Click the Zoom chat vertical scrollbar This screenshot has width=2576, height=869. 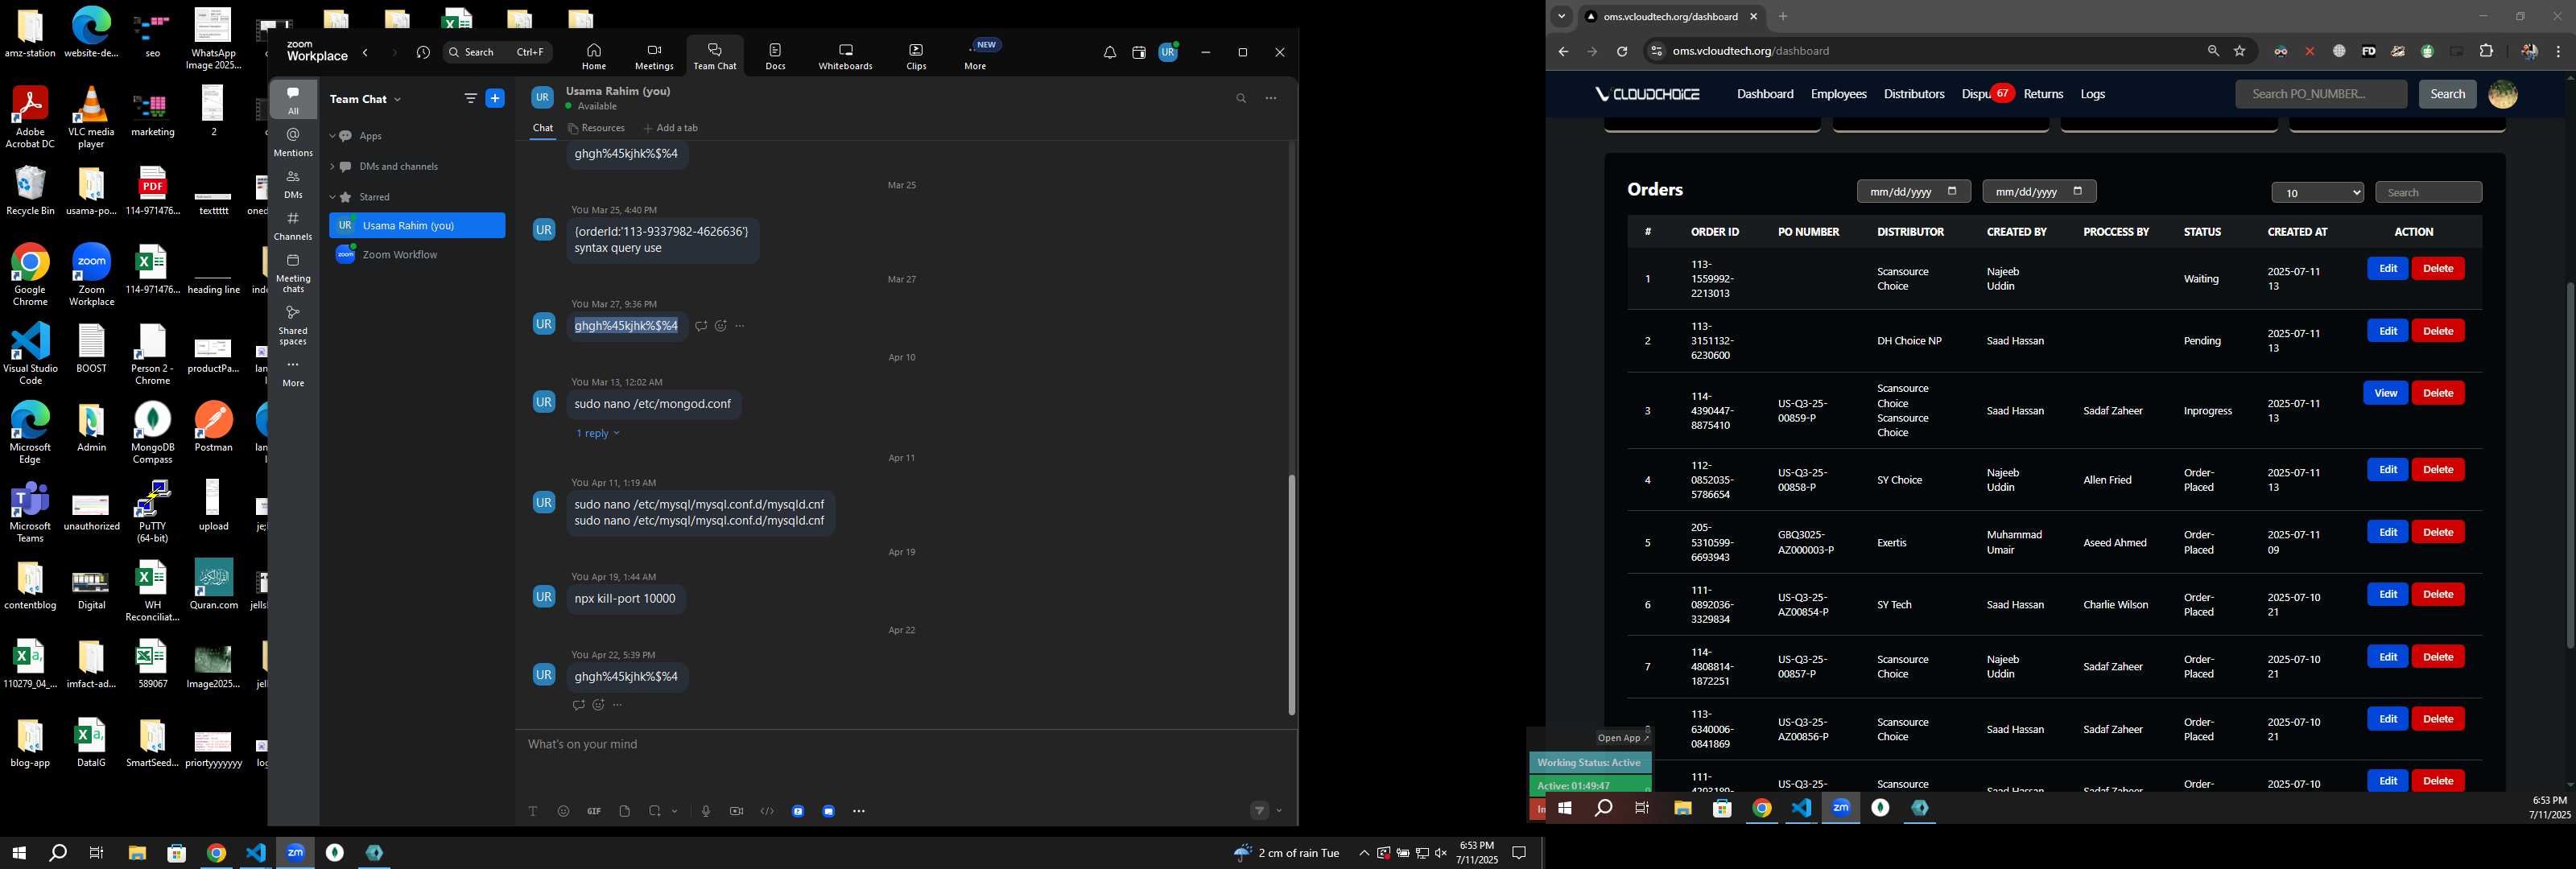click(x=1291, y=594)
